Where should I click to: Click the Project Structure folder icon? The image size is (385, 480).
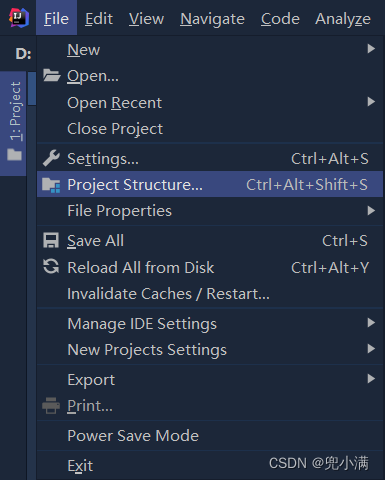[x=51, y=185]
